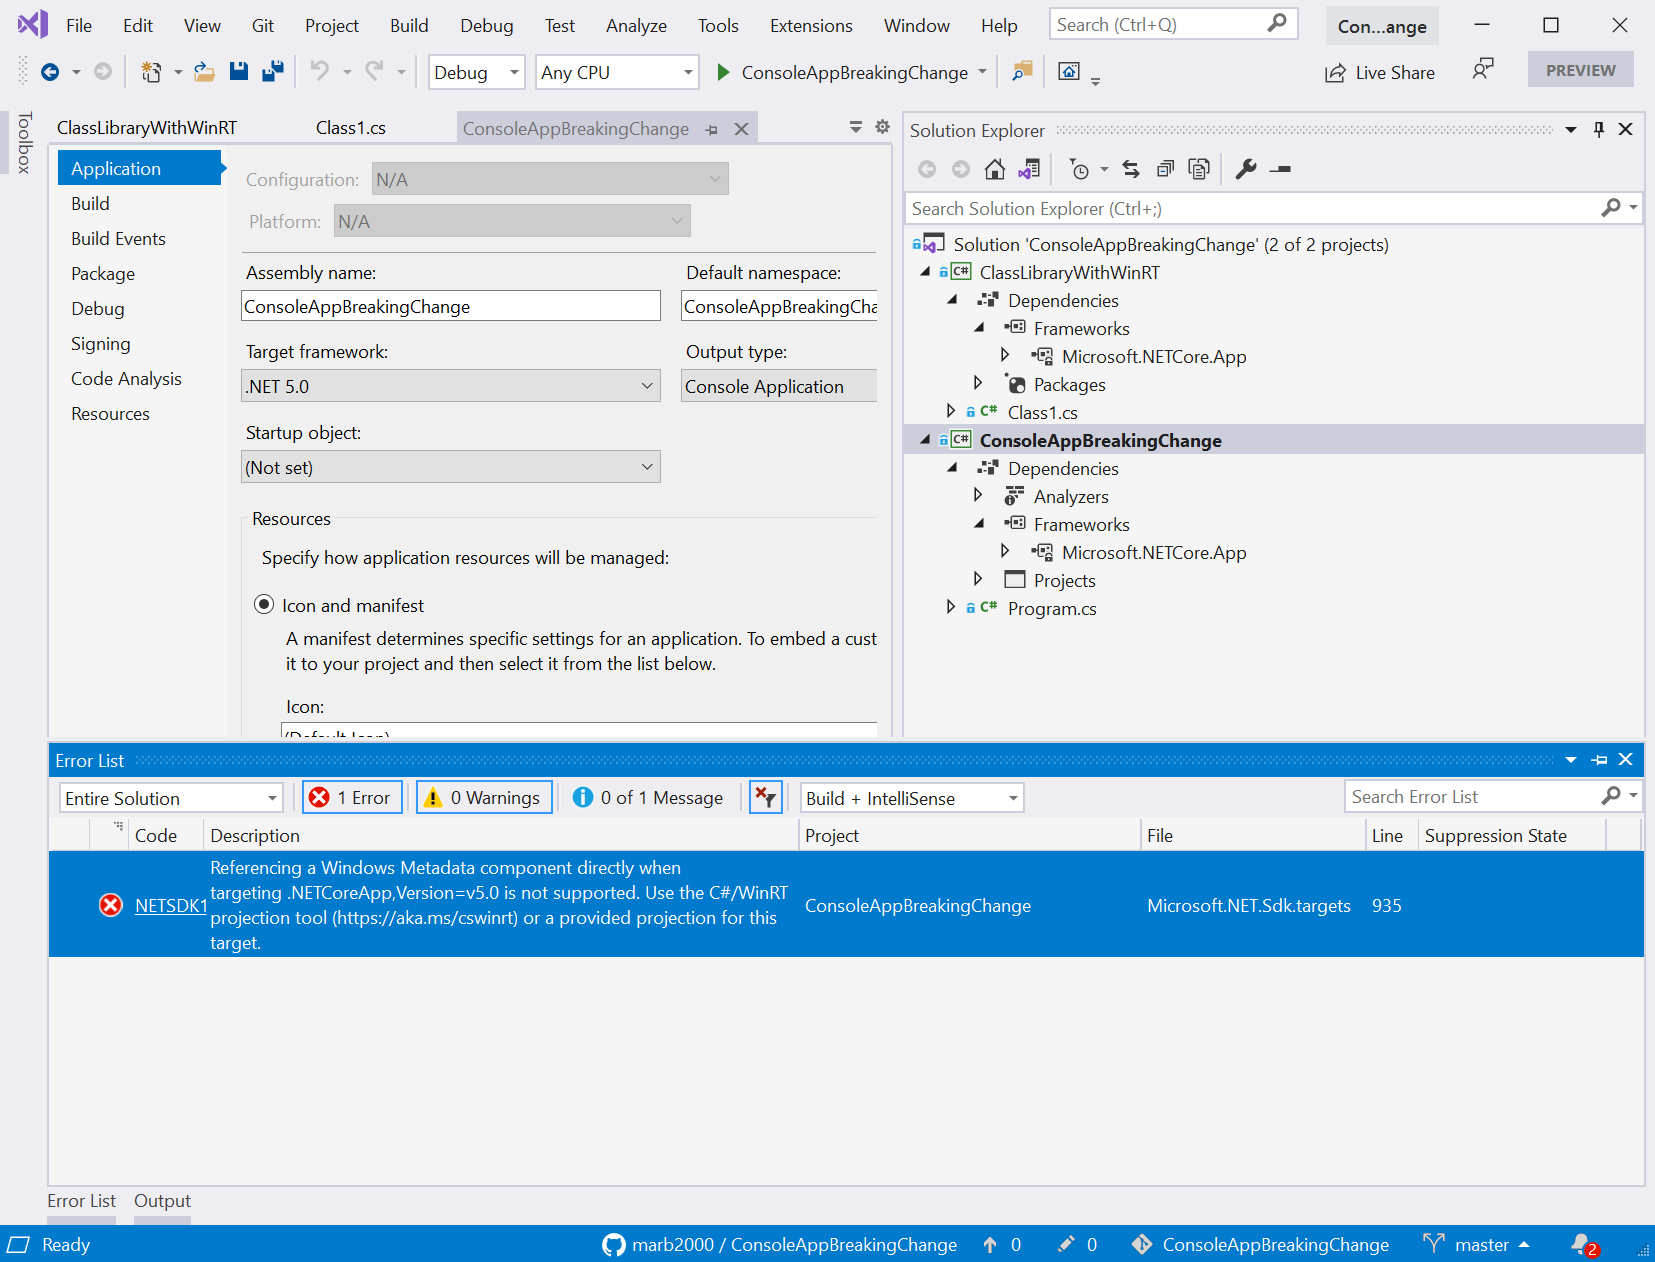Select the Signing page in project settings
Viewport: 1655px width, 1262px height.
coord(100,343)
